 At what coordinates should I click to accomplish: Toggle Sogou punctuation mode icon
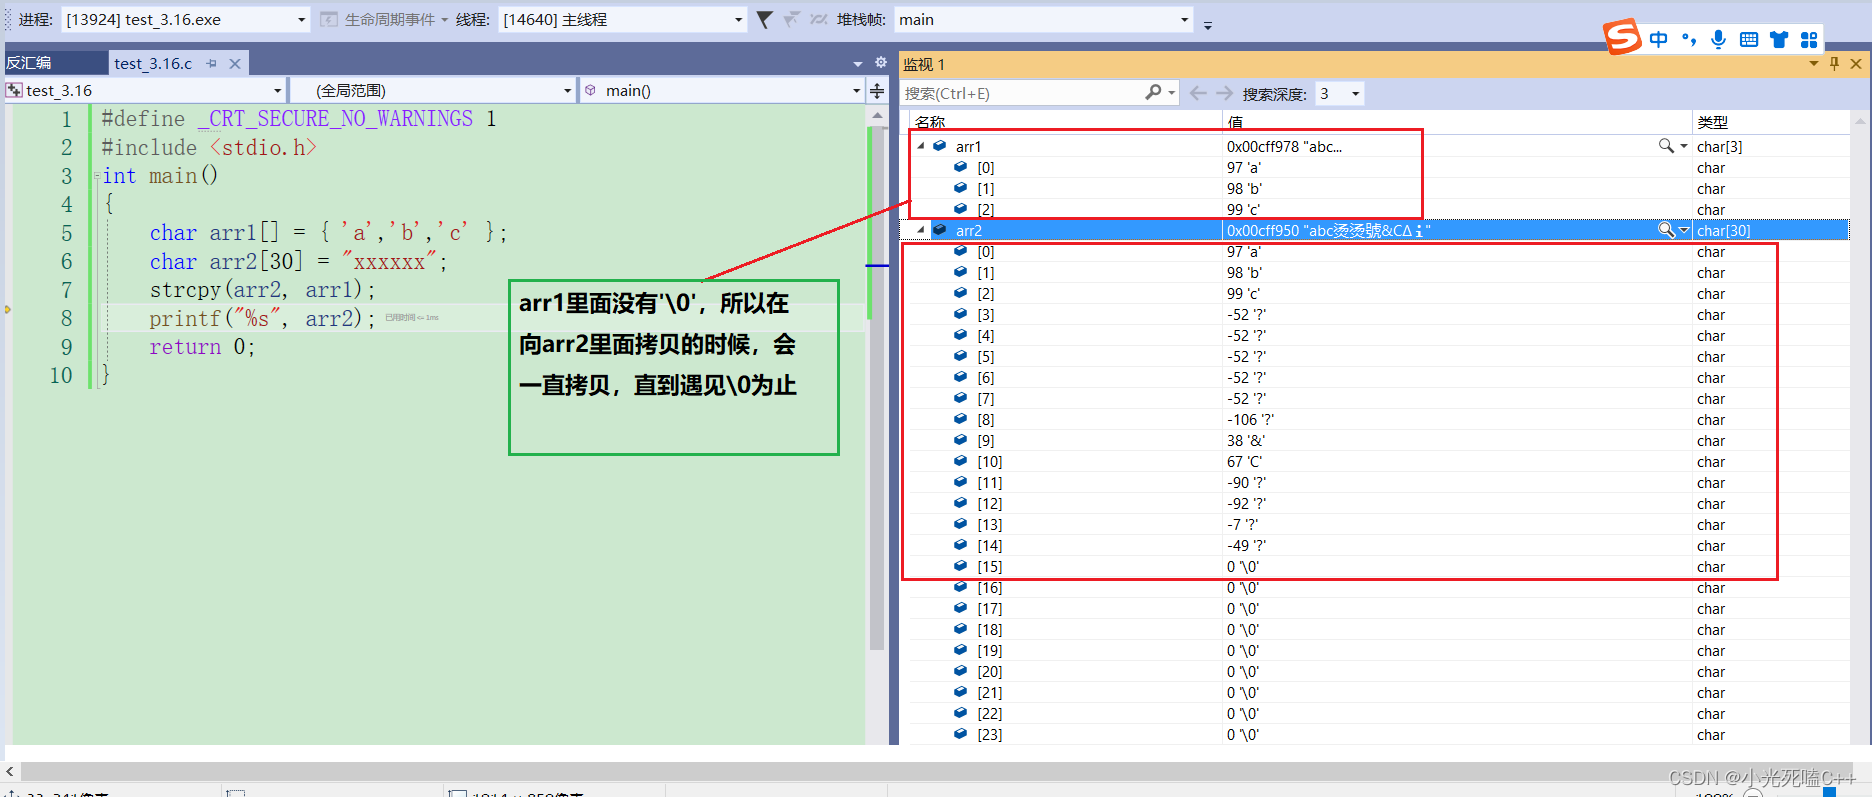[1689, 39]
